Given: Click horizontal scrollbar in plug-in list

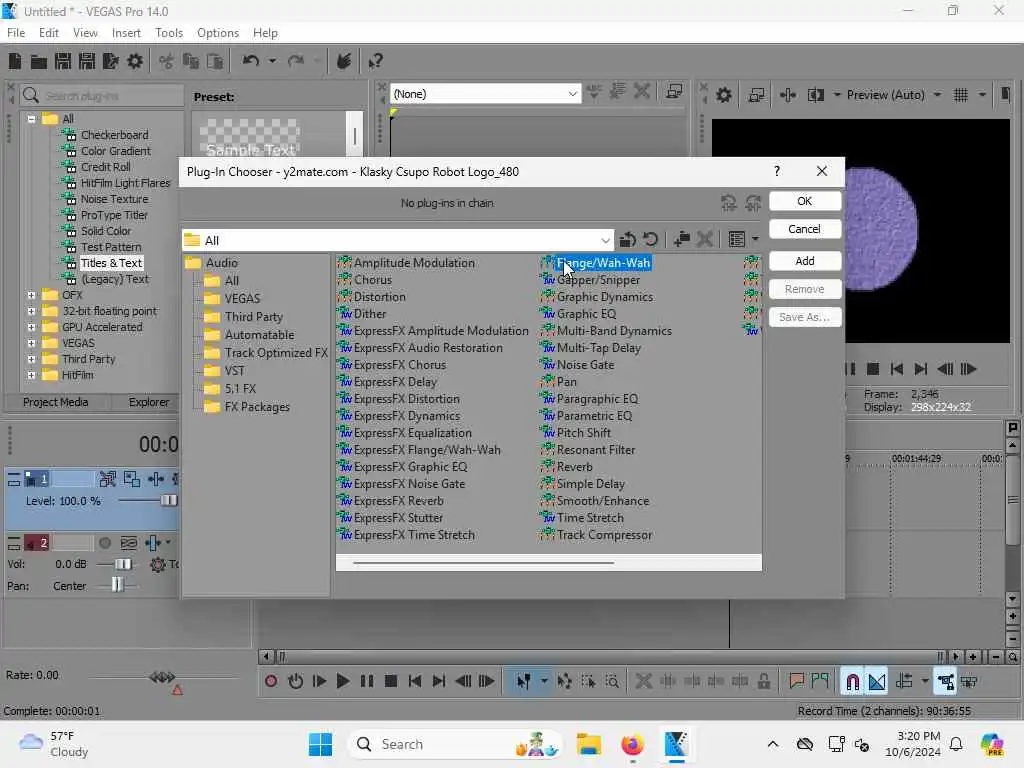Looking at the screenshot, I should (483, 562).
